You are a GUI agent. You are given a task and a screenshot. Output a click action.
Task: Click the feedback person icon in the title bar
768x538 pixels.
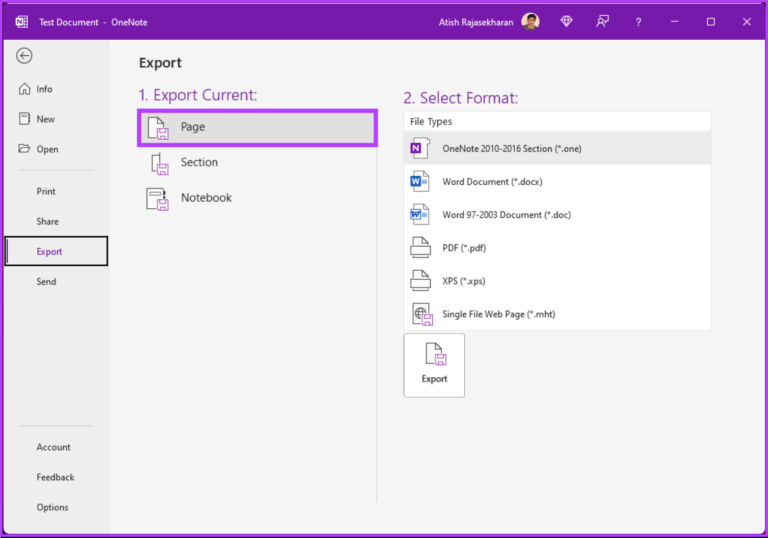602,22
